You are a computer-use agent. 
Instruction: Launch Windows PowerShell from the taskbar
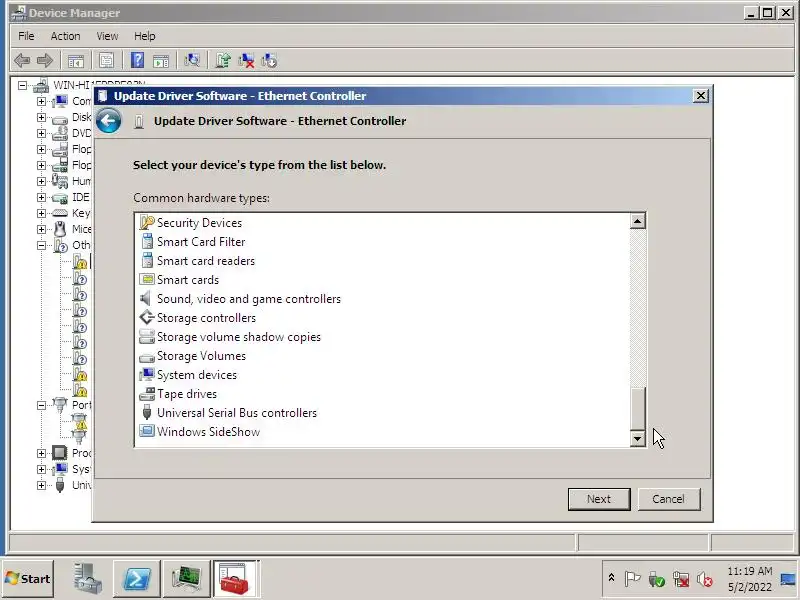[x=137, y=579]
